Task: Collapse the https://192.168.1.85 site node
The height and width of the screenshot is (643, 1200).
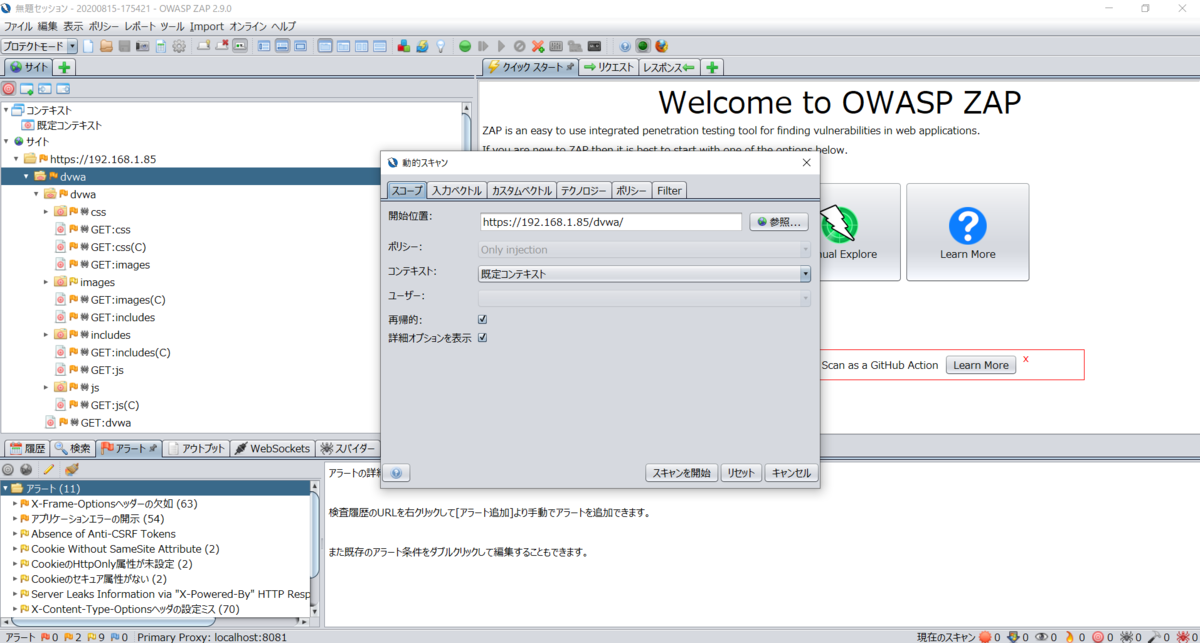Action: pos(17,159)
